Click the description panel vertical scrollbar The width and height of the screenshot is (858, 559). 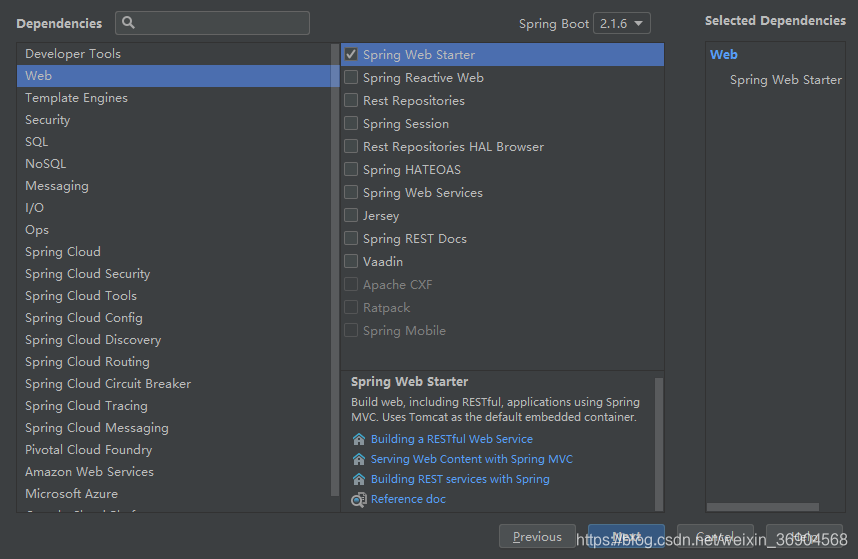coord(659,444)
